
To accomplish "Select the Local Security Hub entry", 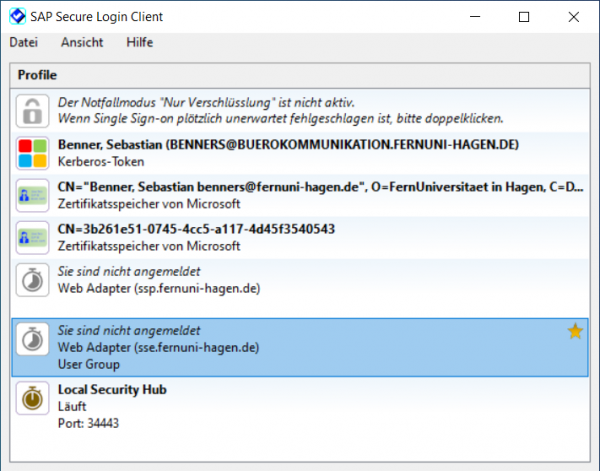I will coord(112,390).
